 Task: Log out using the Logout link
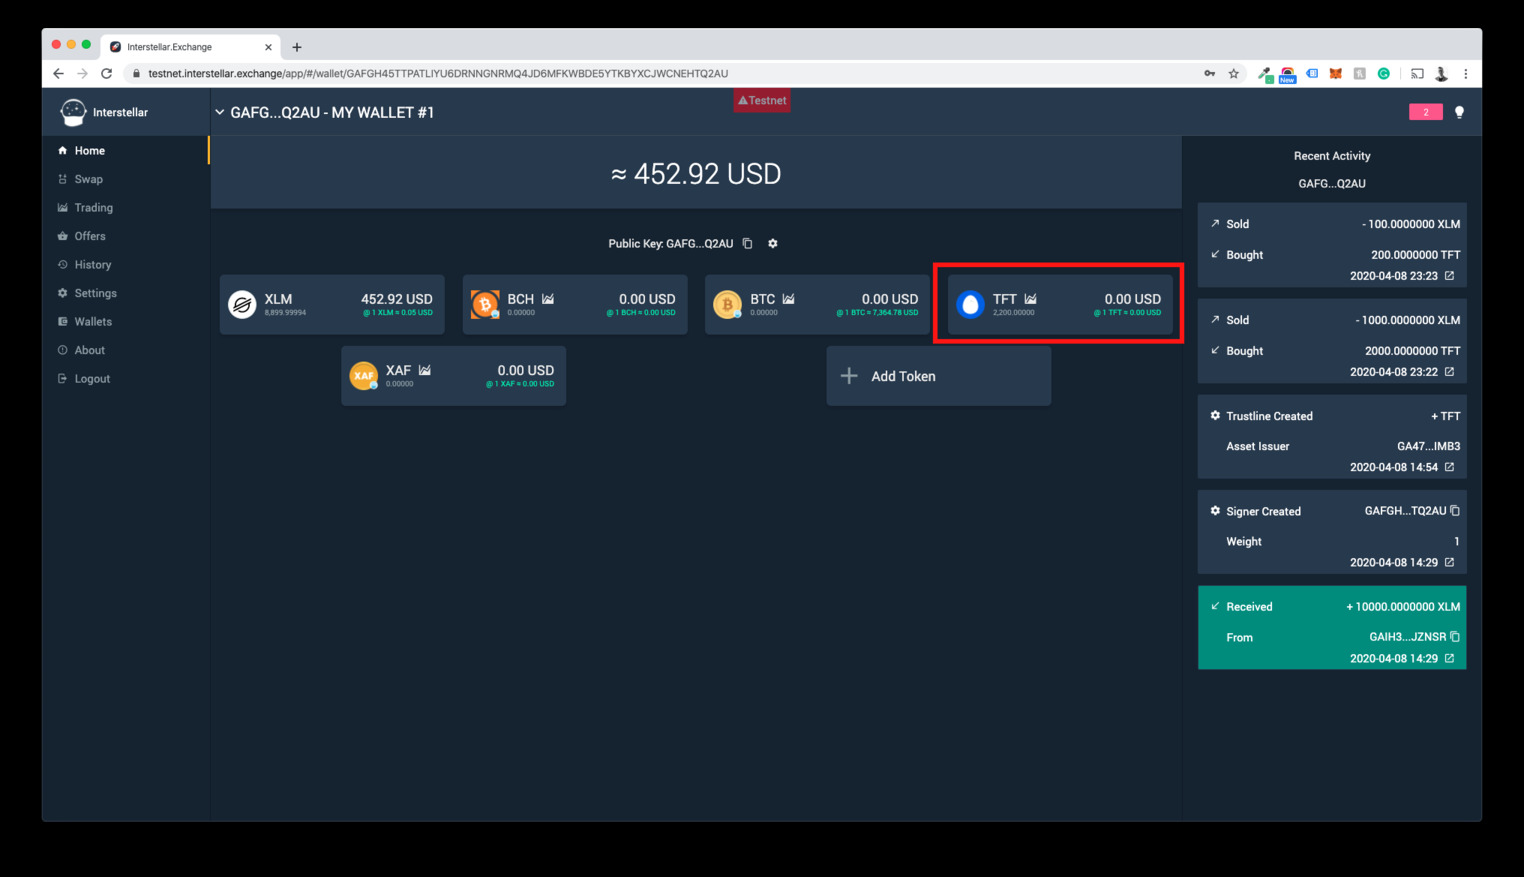coord(92,379)
